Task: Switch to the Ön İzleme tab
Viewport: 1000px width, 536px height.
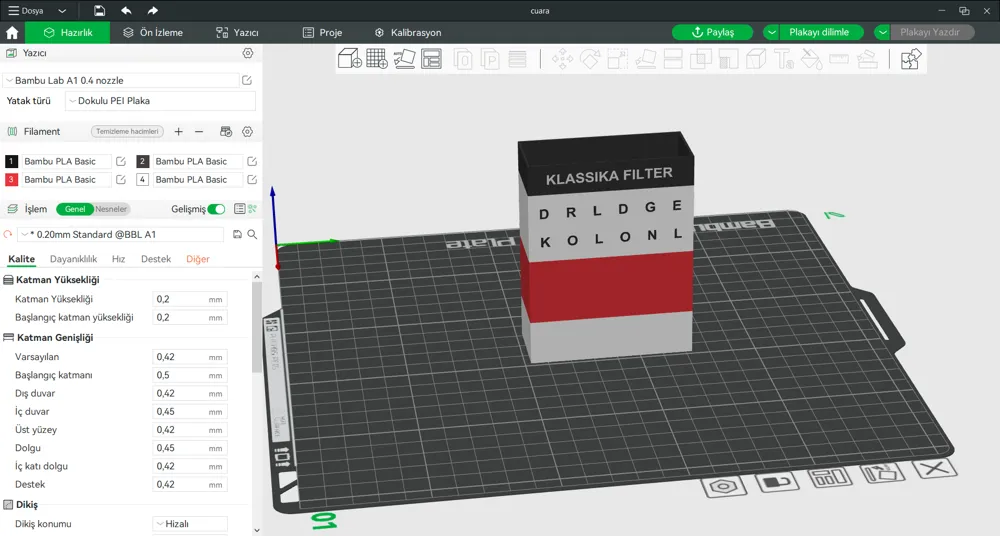Action: [x=153, y=33]
